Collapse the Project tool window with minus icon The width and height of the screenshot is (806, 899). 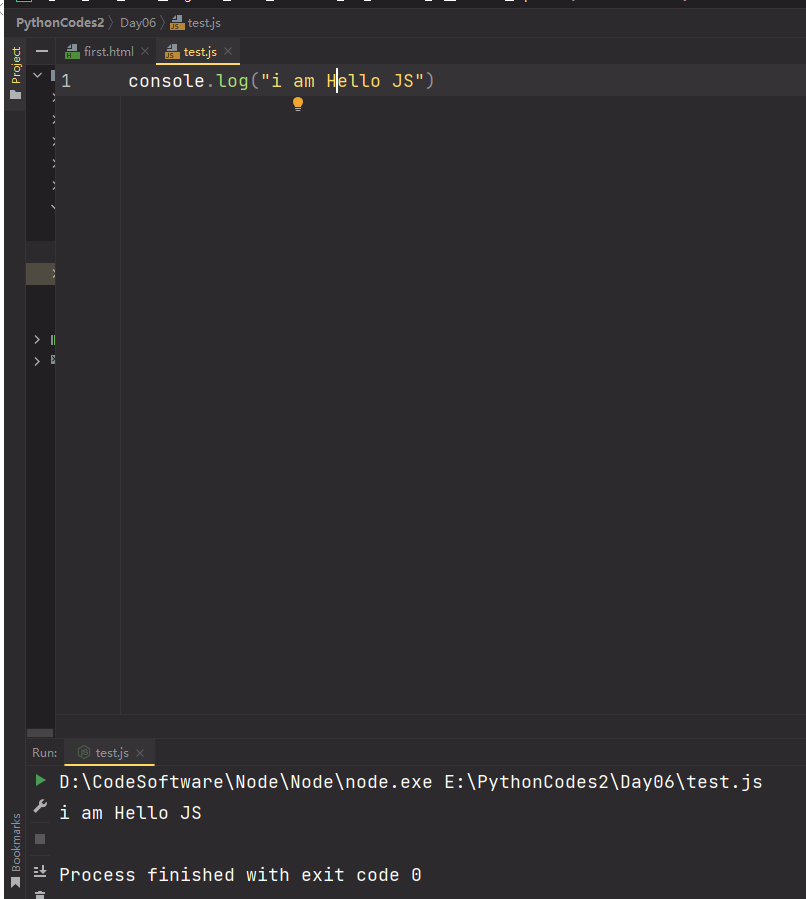[41, 50]
